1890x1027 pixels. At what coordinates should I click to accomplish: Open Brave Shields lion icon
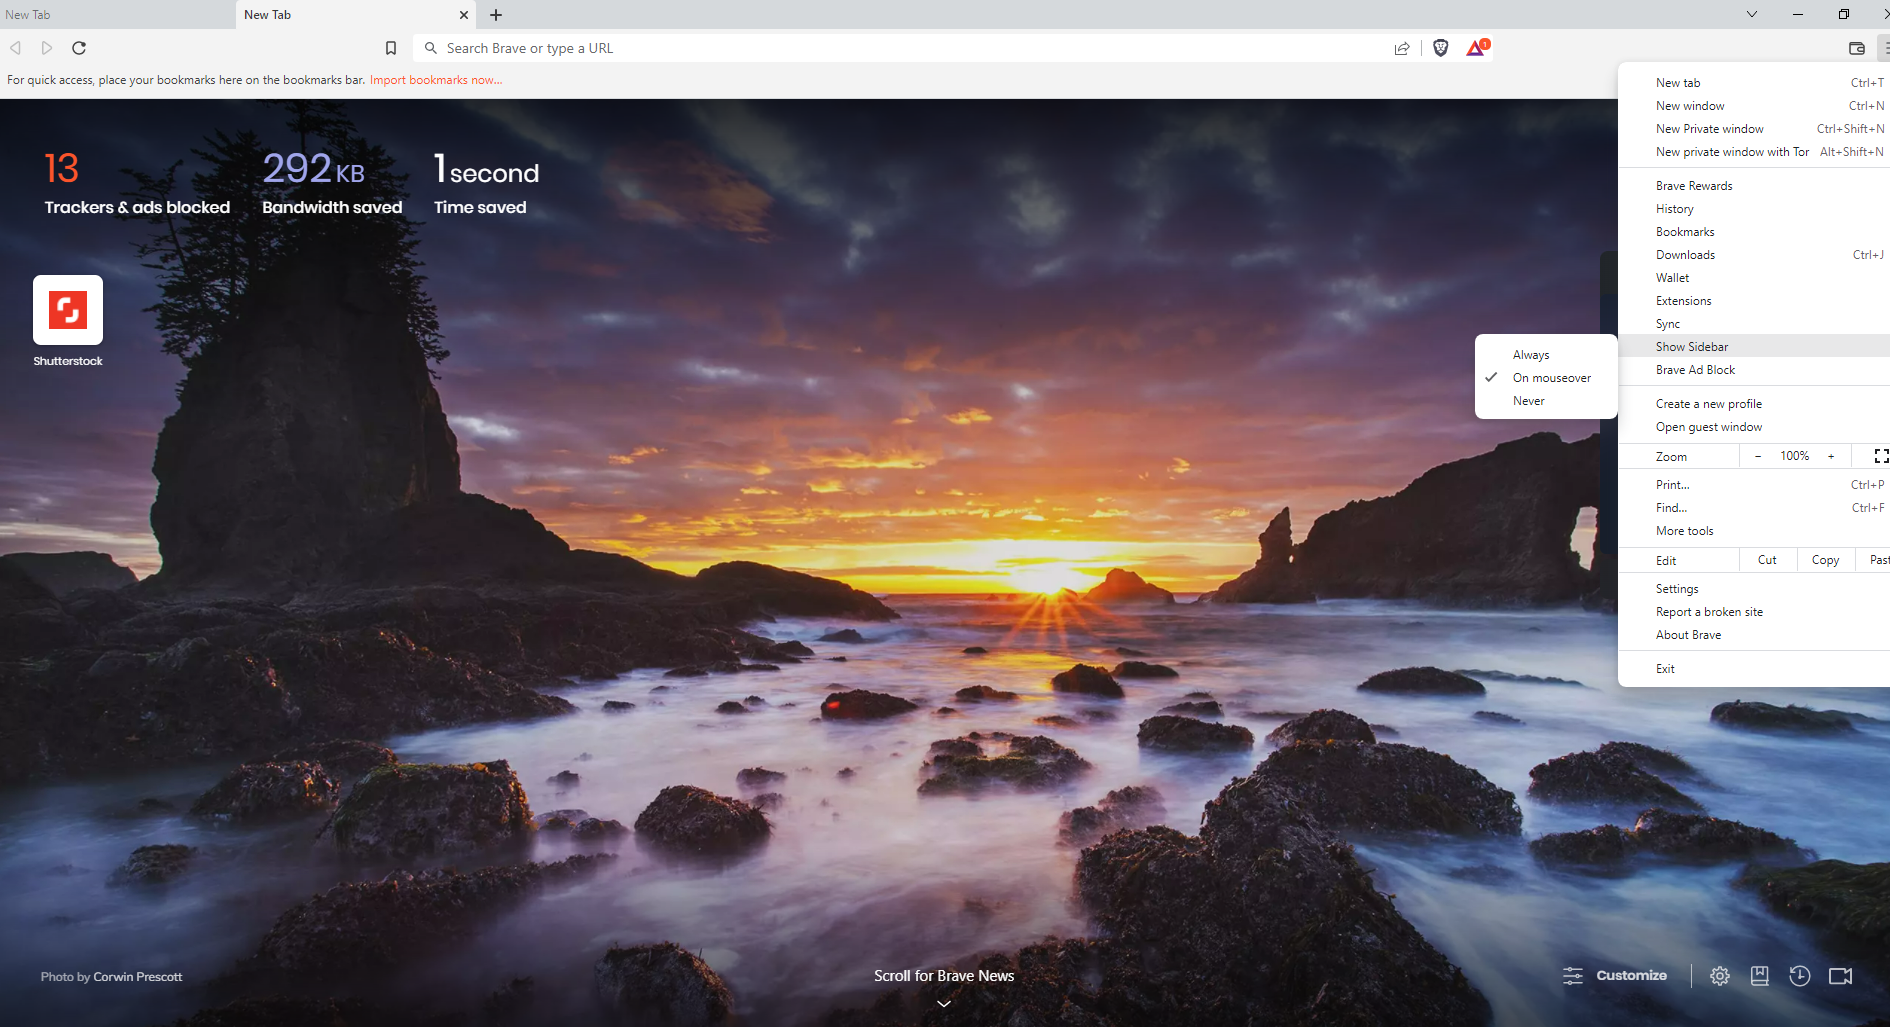click(x=1440, y=48)
